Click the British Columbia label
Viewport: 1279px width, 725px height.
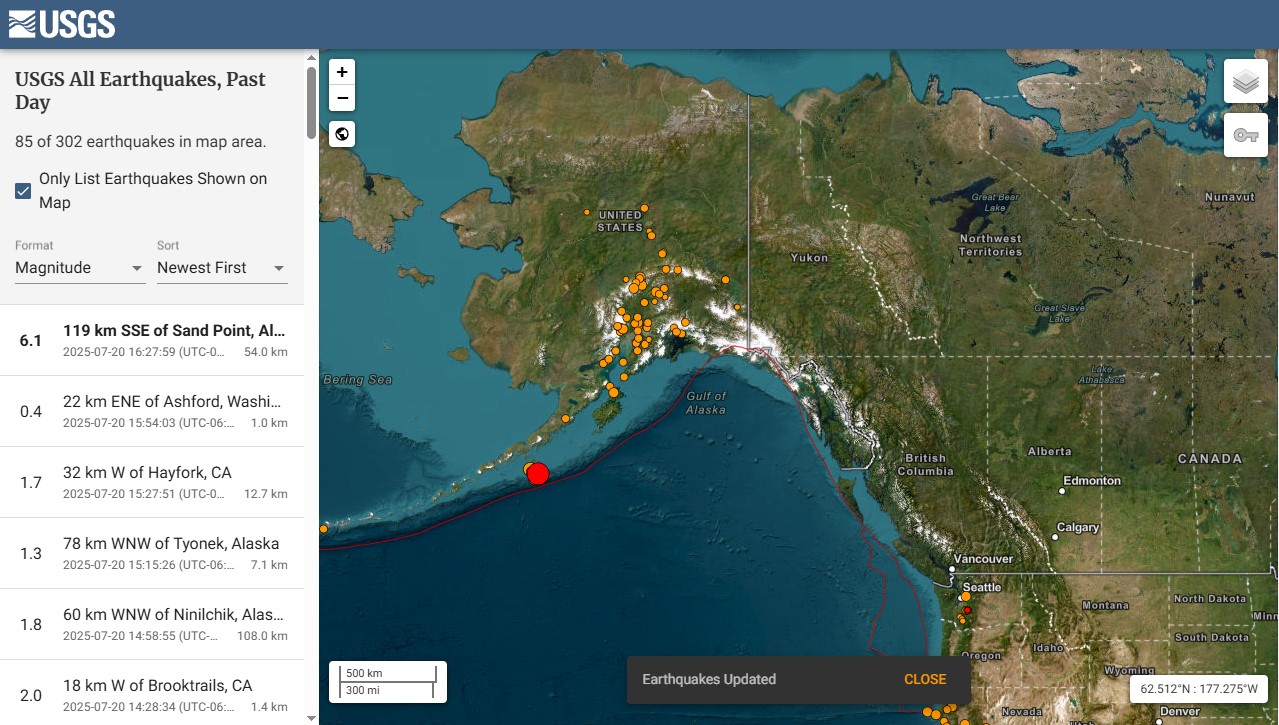click(925, 465)
